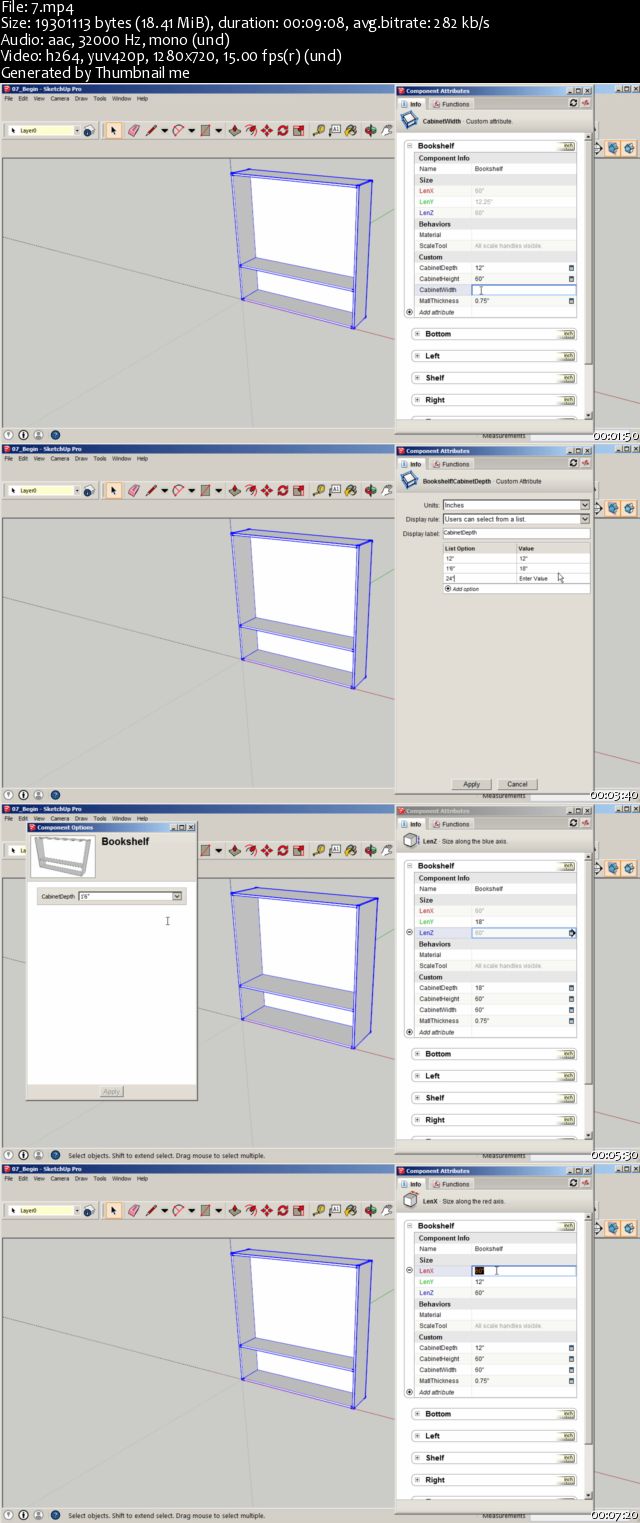Pick the Eraser tool in 00:01:50 frame

(134, 130)
